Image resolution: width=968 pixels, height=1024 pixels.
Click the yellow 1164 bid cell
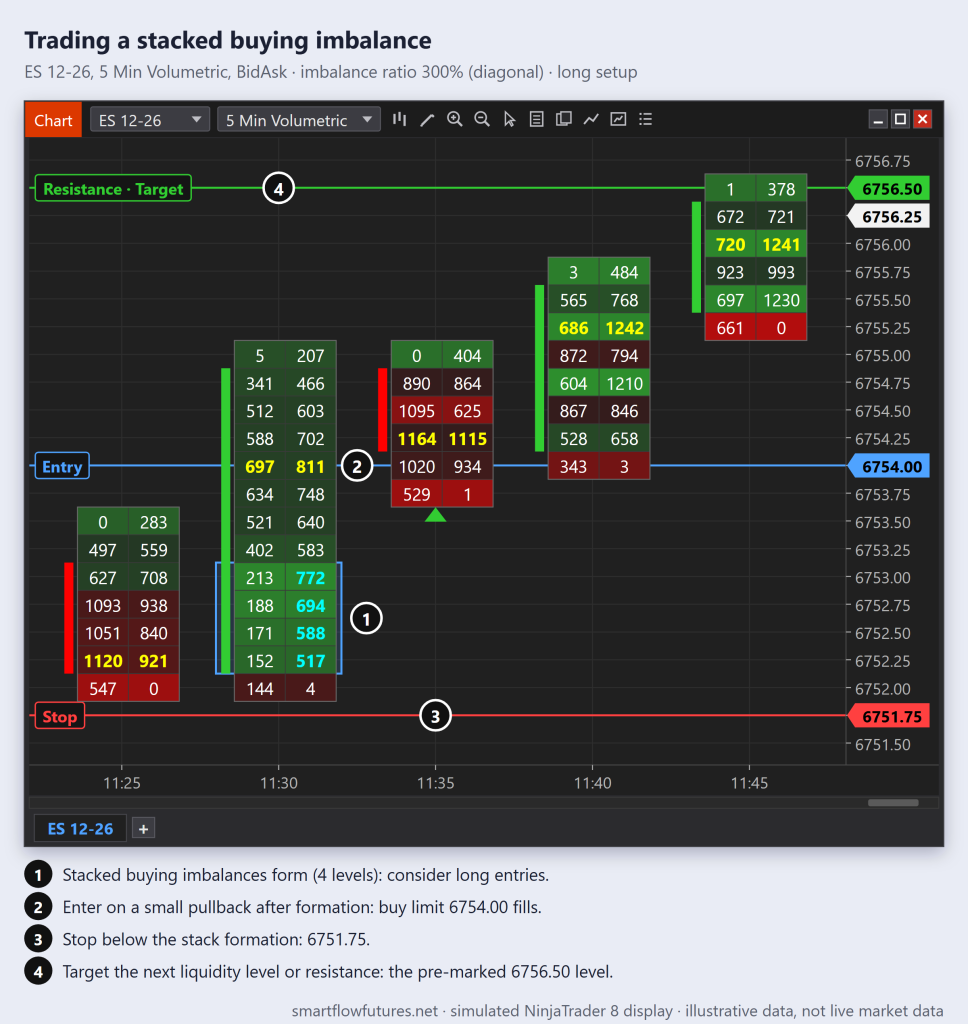click(417, 439)
